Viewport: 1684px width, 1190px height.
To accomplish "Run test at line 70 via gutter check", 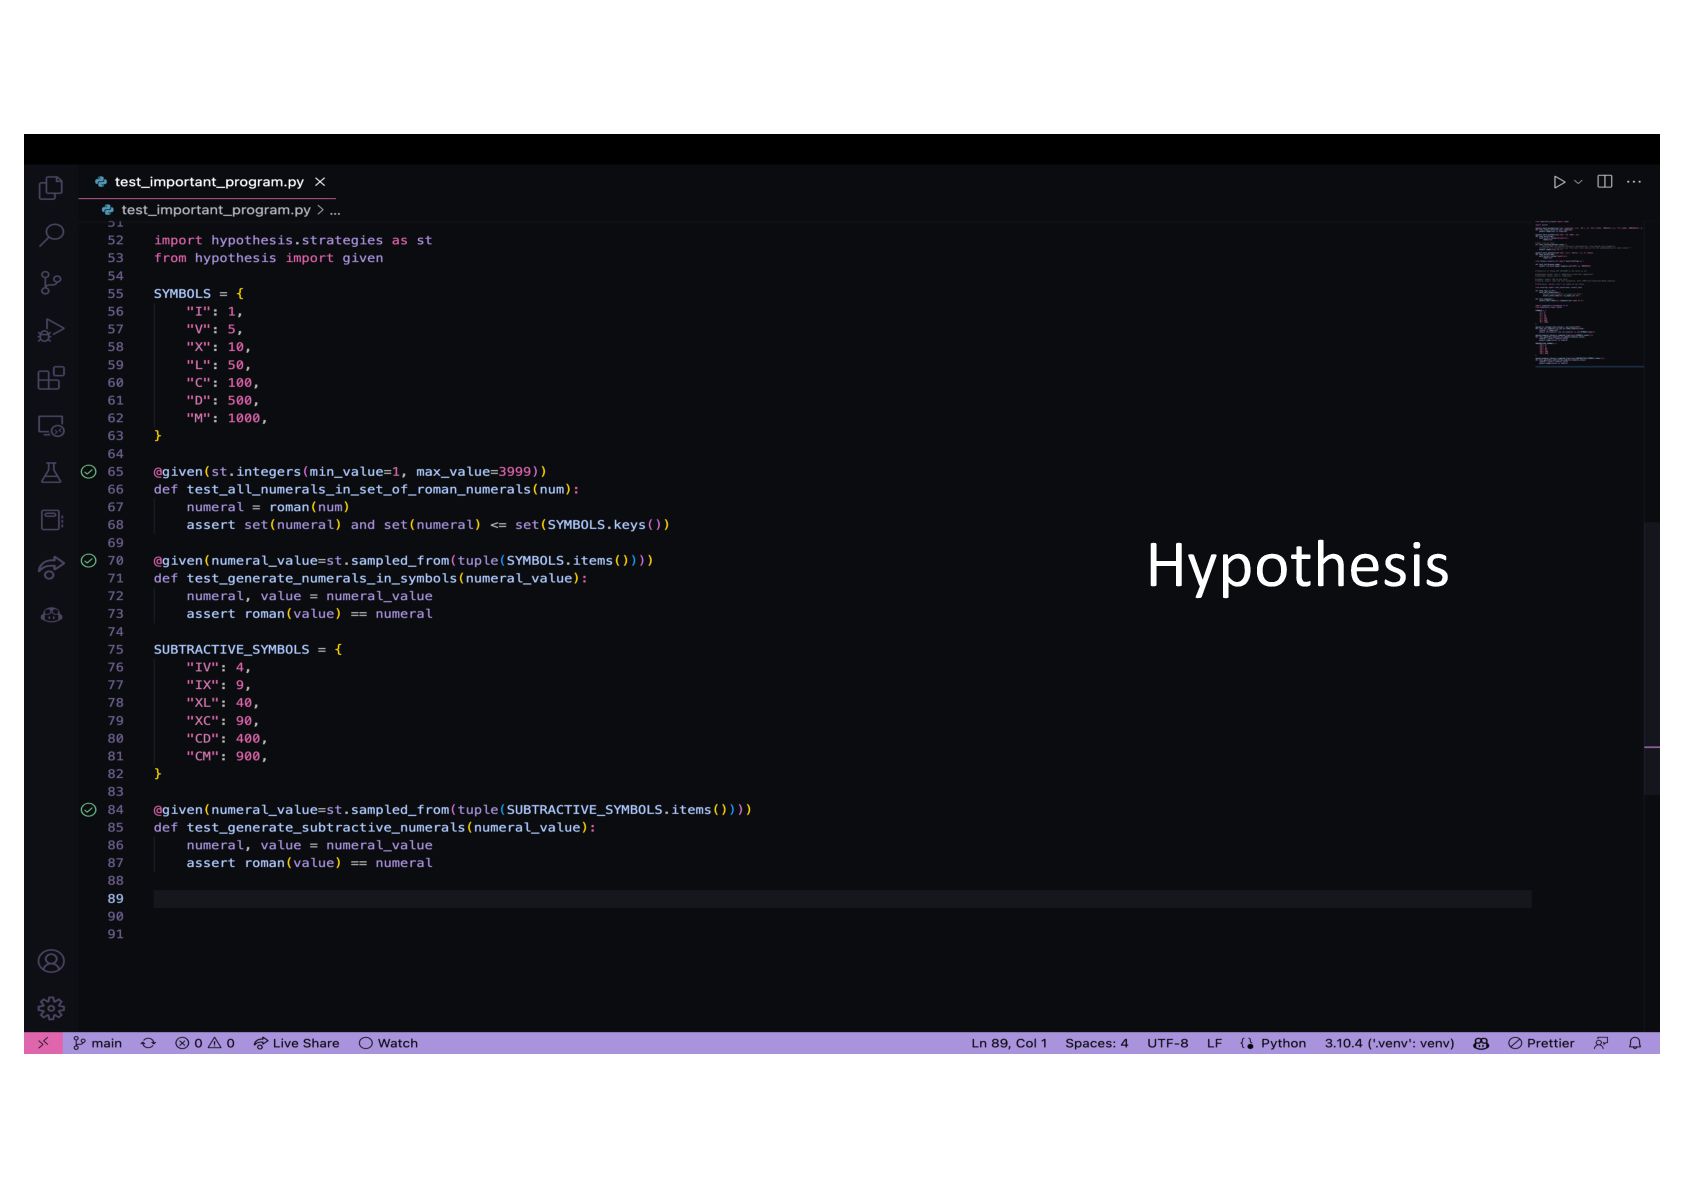I will pos(89,561).
